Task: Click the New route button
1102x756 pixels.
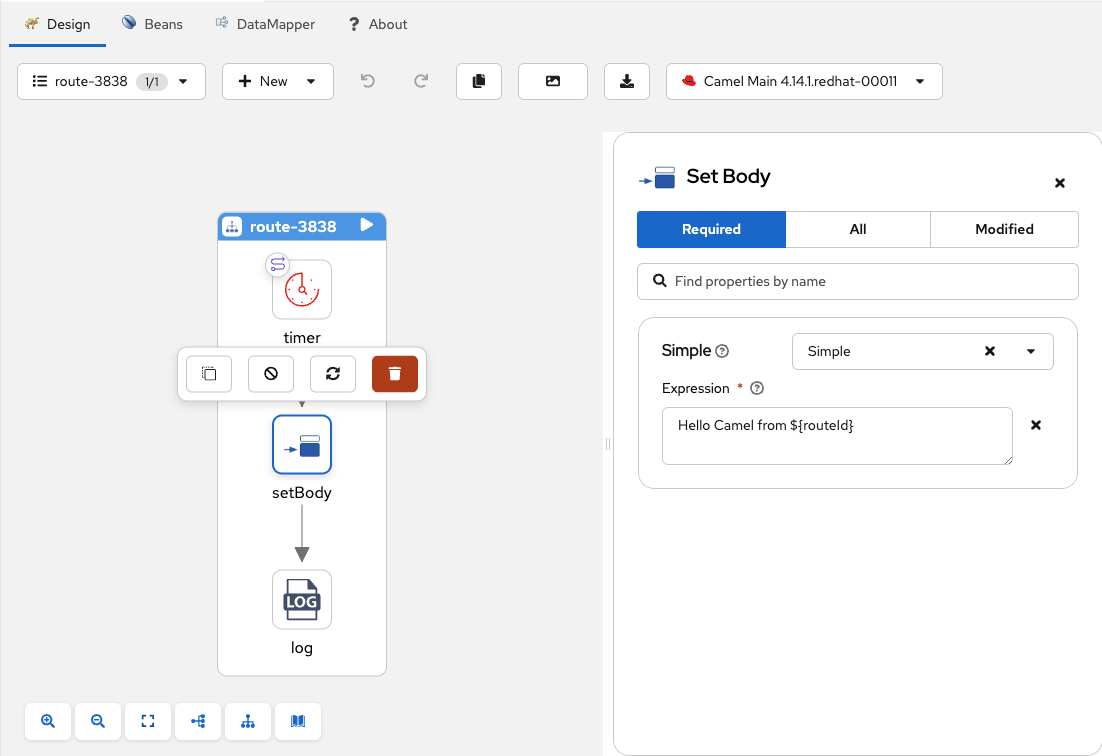Action: pyautogui.click(x=264, y=82)
